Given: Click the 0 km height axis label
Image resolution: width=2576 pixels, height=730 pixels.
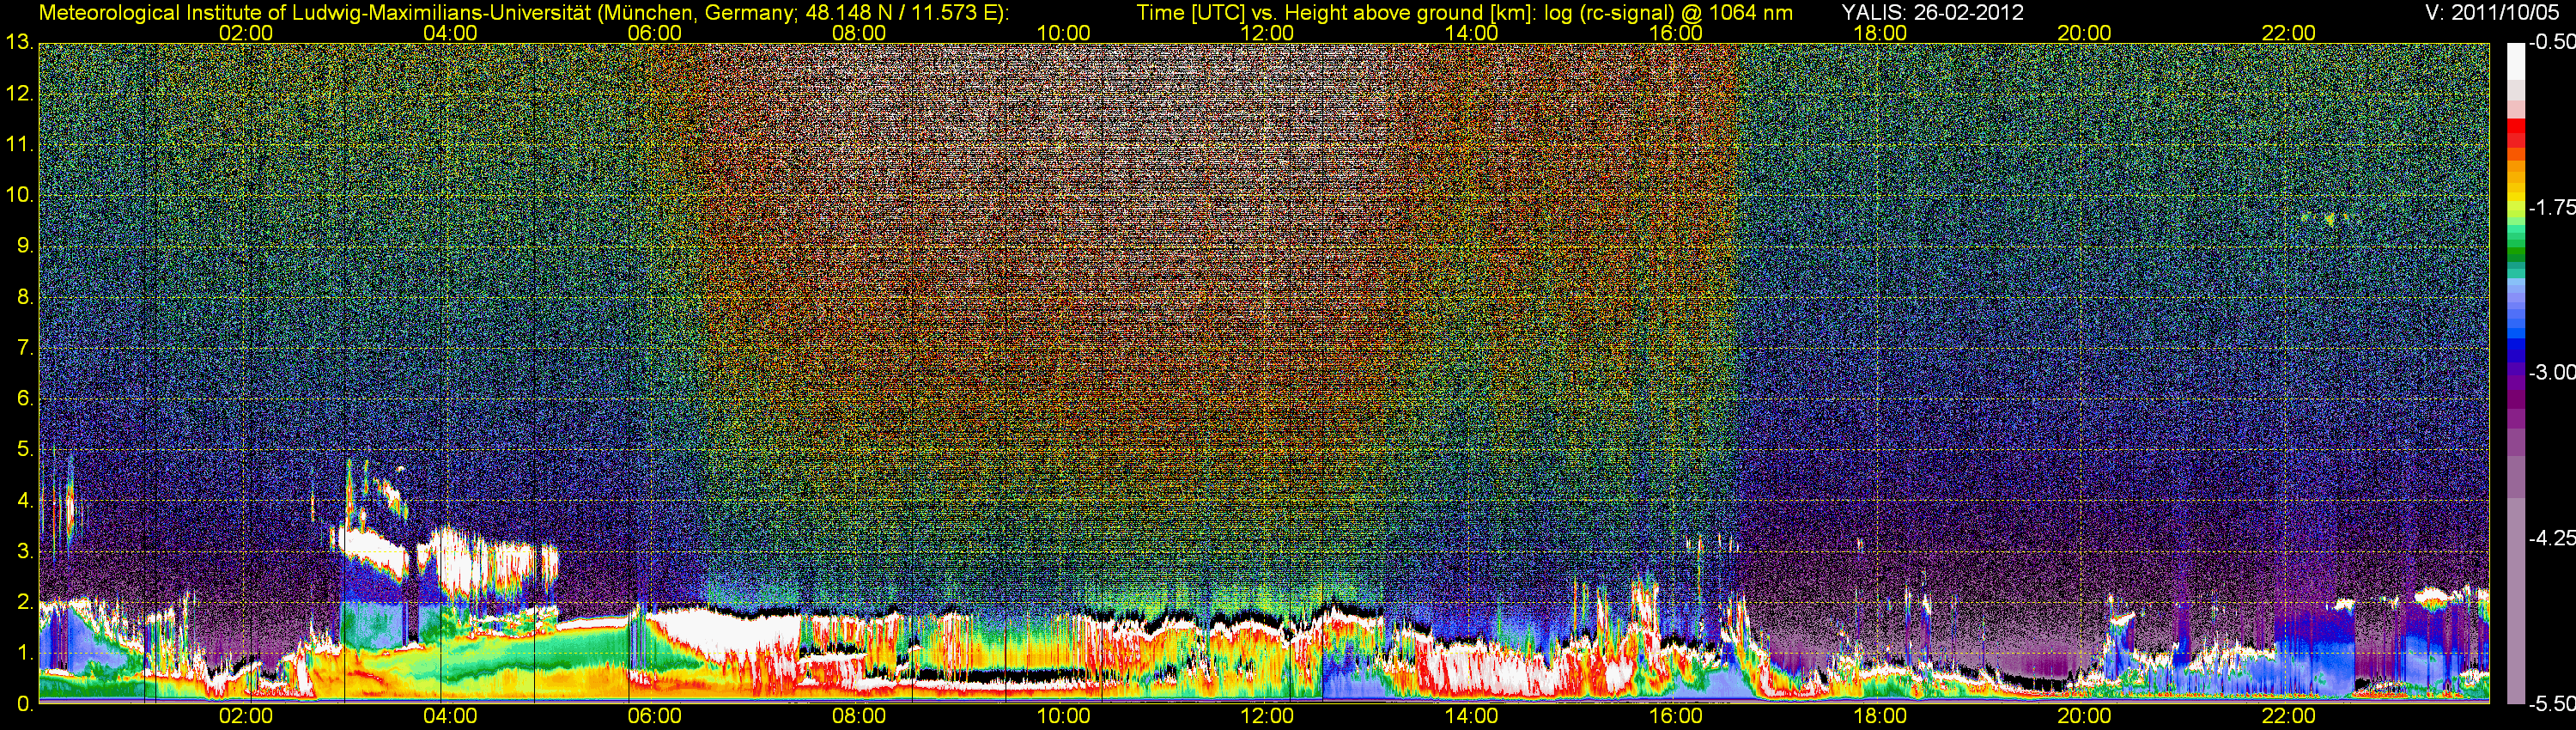Looking at the screenshot, I should pyautogui.click(x=25, y=703).
